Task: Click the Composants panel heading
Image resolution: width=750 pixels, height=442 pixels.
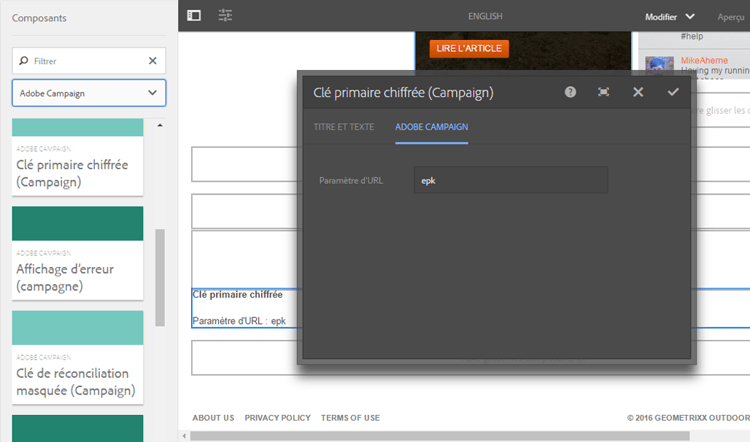Action: point(39,18)
